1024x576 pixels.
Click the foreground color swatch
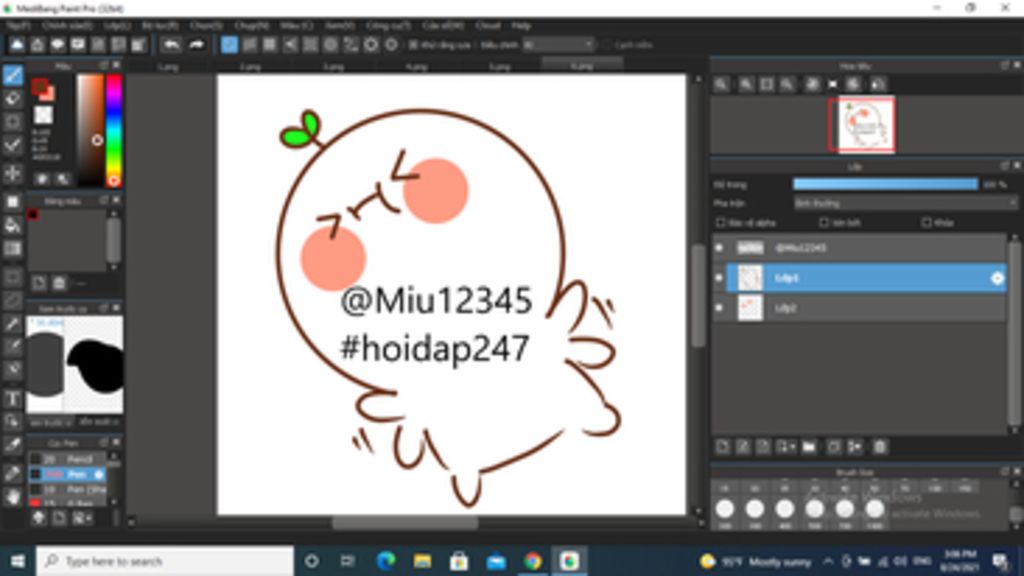point(40,86)
